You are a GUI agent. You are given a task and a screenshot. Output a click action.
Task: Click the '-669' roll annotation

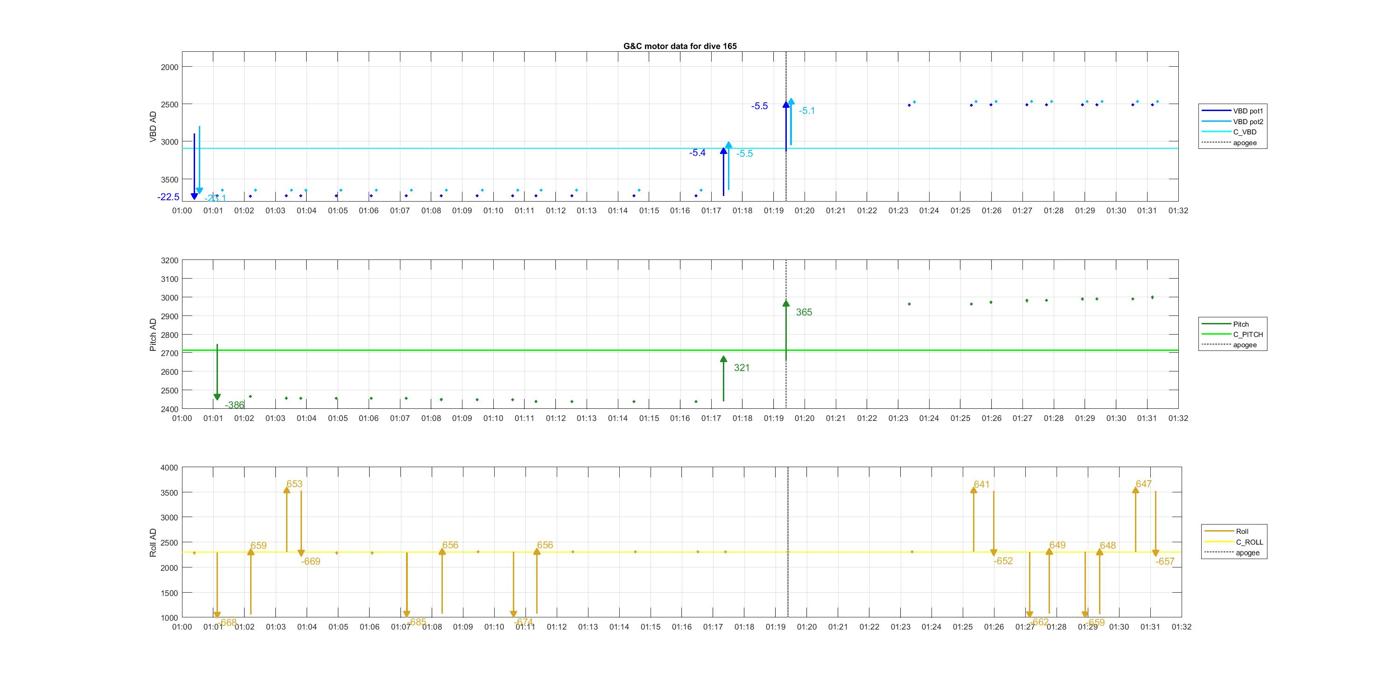(311, 562)
